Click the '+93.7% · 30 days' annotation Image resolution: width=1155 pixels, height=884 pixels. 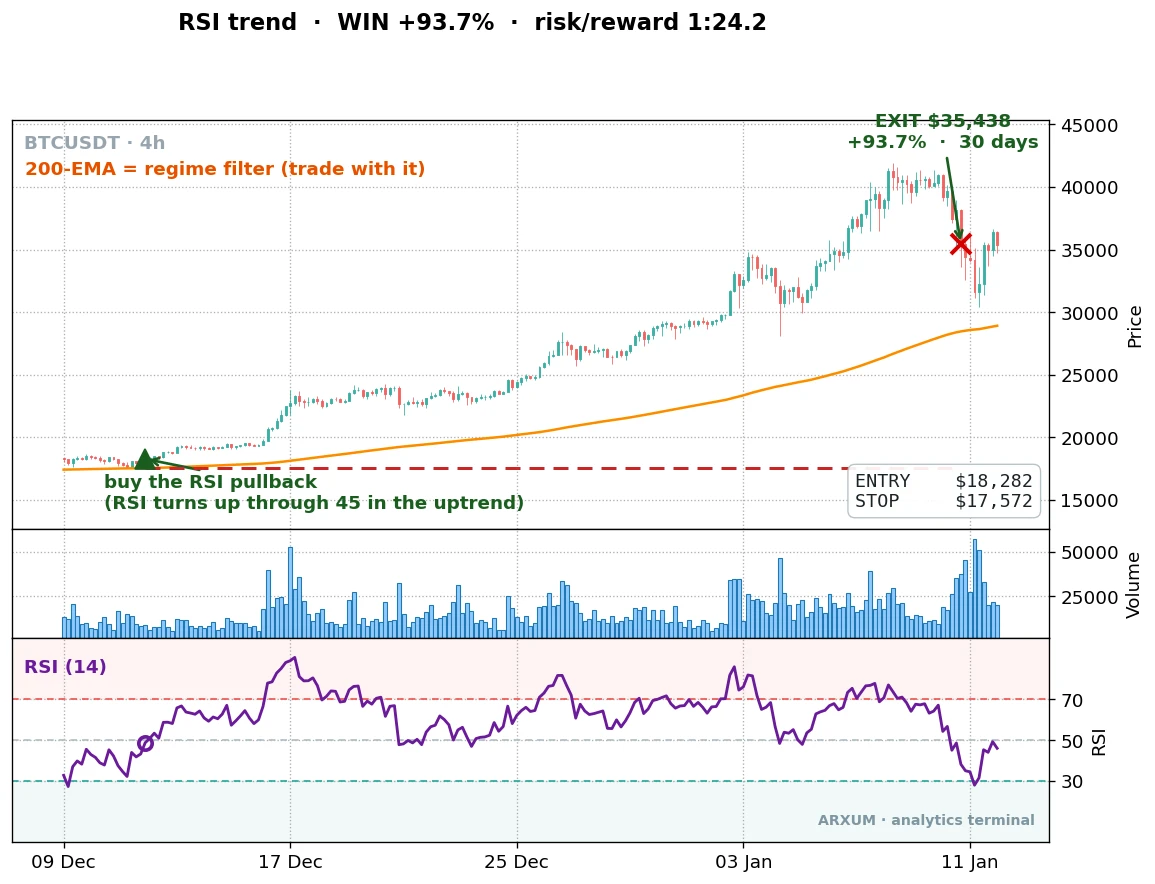942,142
